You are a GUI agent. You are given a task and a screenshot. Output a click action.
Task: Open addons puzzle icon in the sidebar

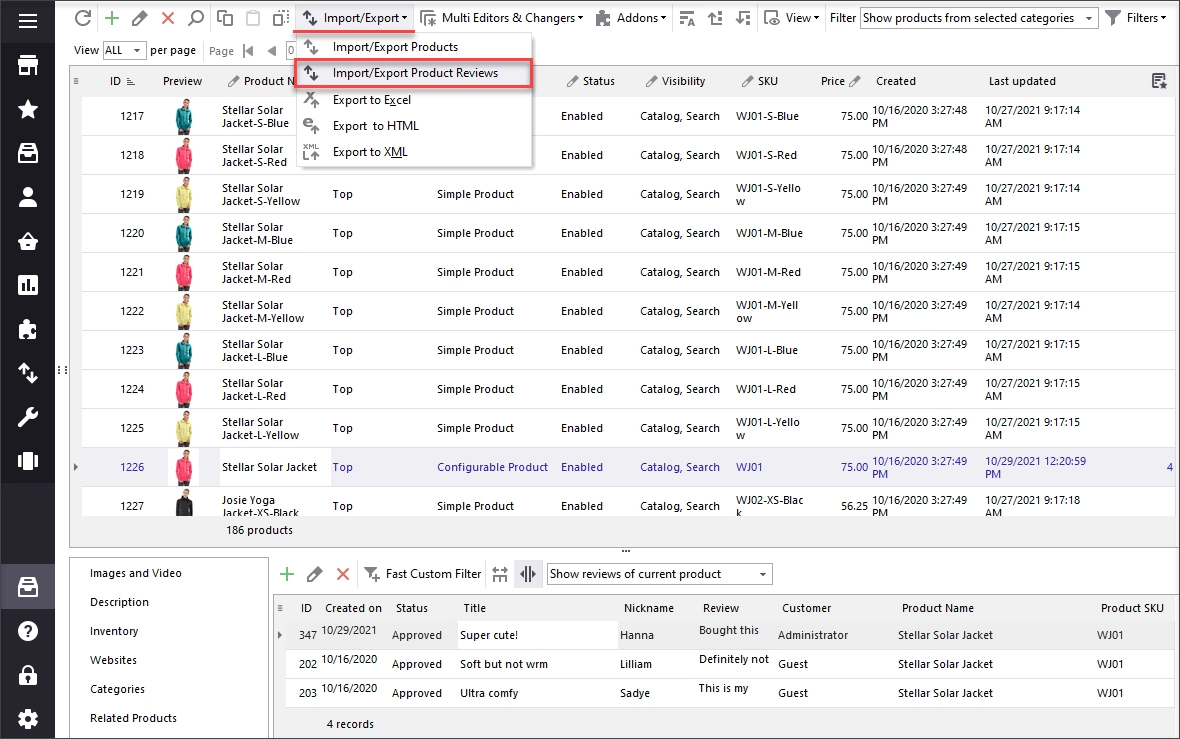pyautogui.click(x=28, y=330)
